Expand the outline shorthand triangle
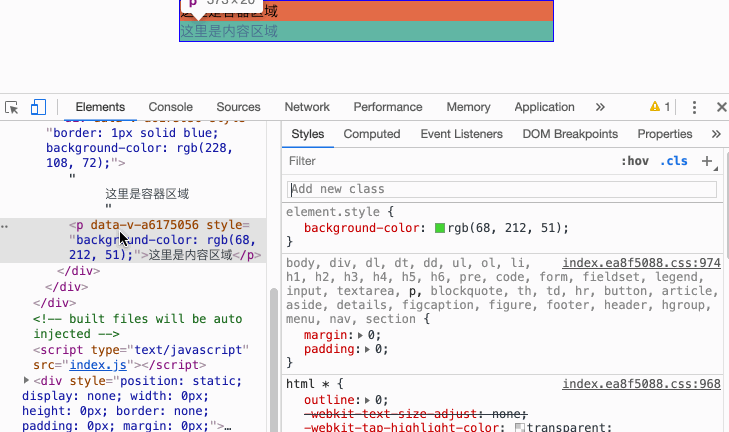 pyautogui.click(x=367, y=400)
